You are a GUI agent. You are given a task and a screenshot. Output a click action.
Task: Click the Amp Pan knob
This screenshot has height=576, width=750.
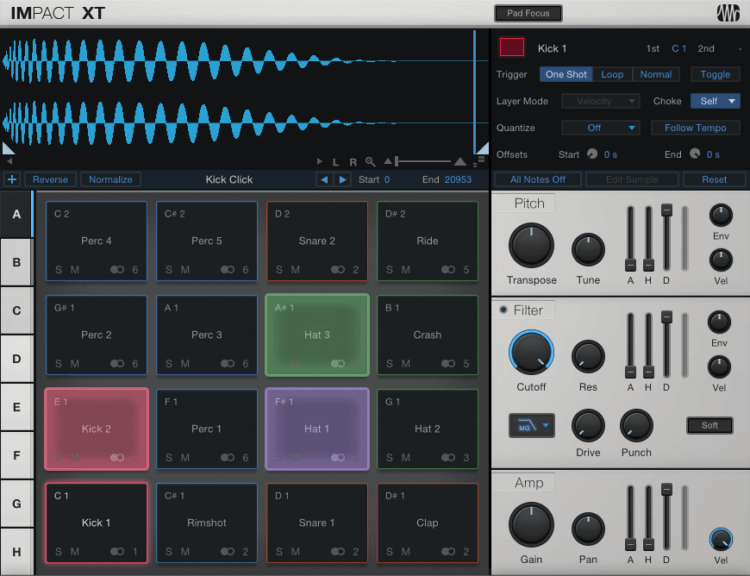(588, 529)
